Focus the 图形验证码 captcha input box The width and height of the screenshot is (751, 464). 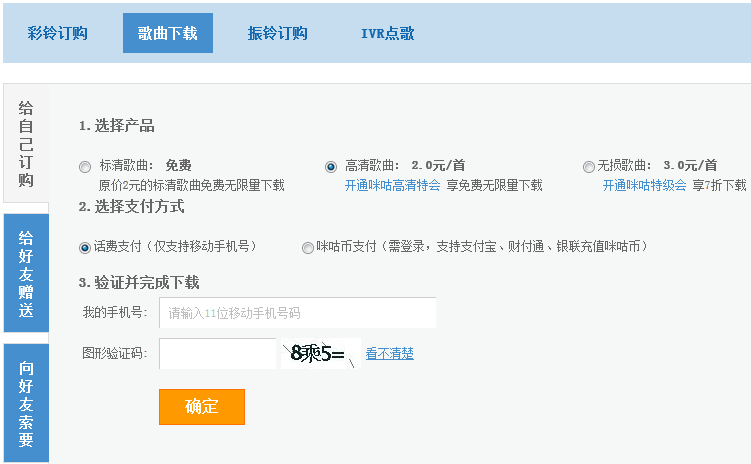pos(217,353)
